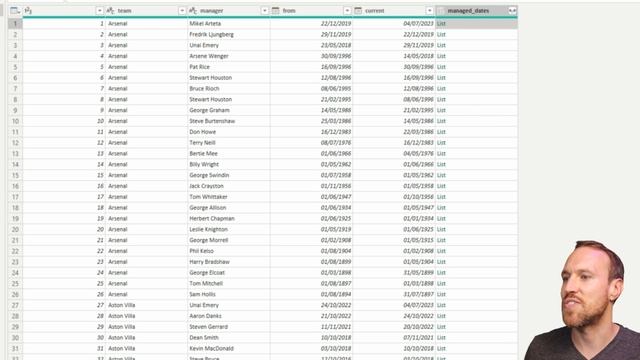This screenshot has height=360, width=640.
Task: Select row number 5 header
Action: [15, 67]
